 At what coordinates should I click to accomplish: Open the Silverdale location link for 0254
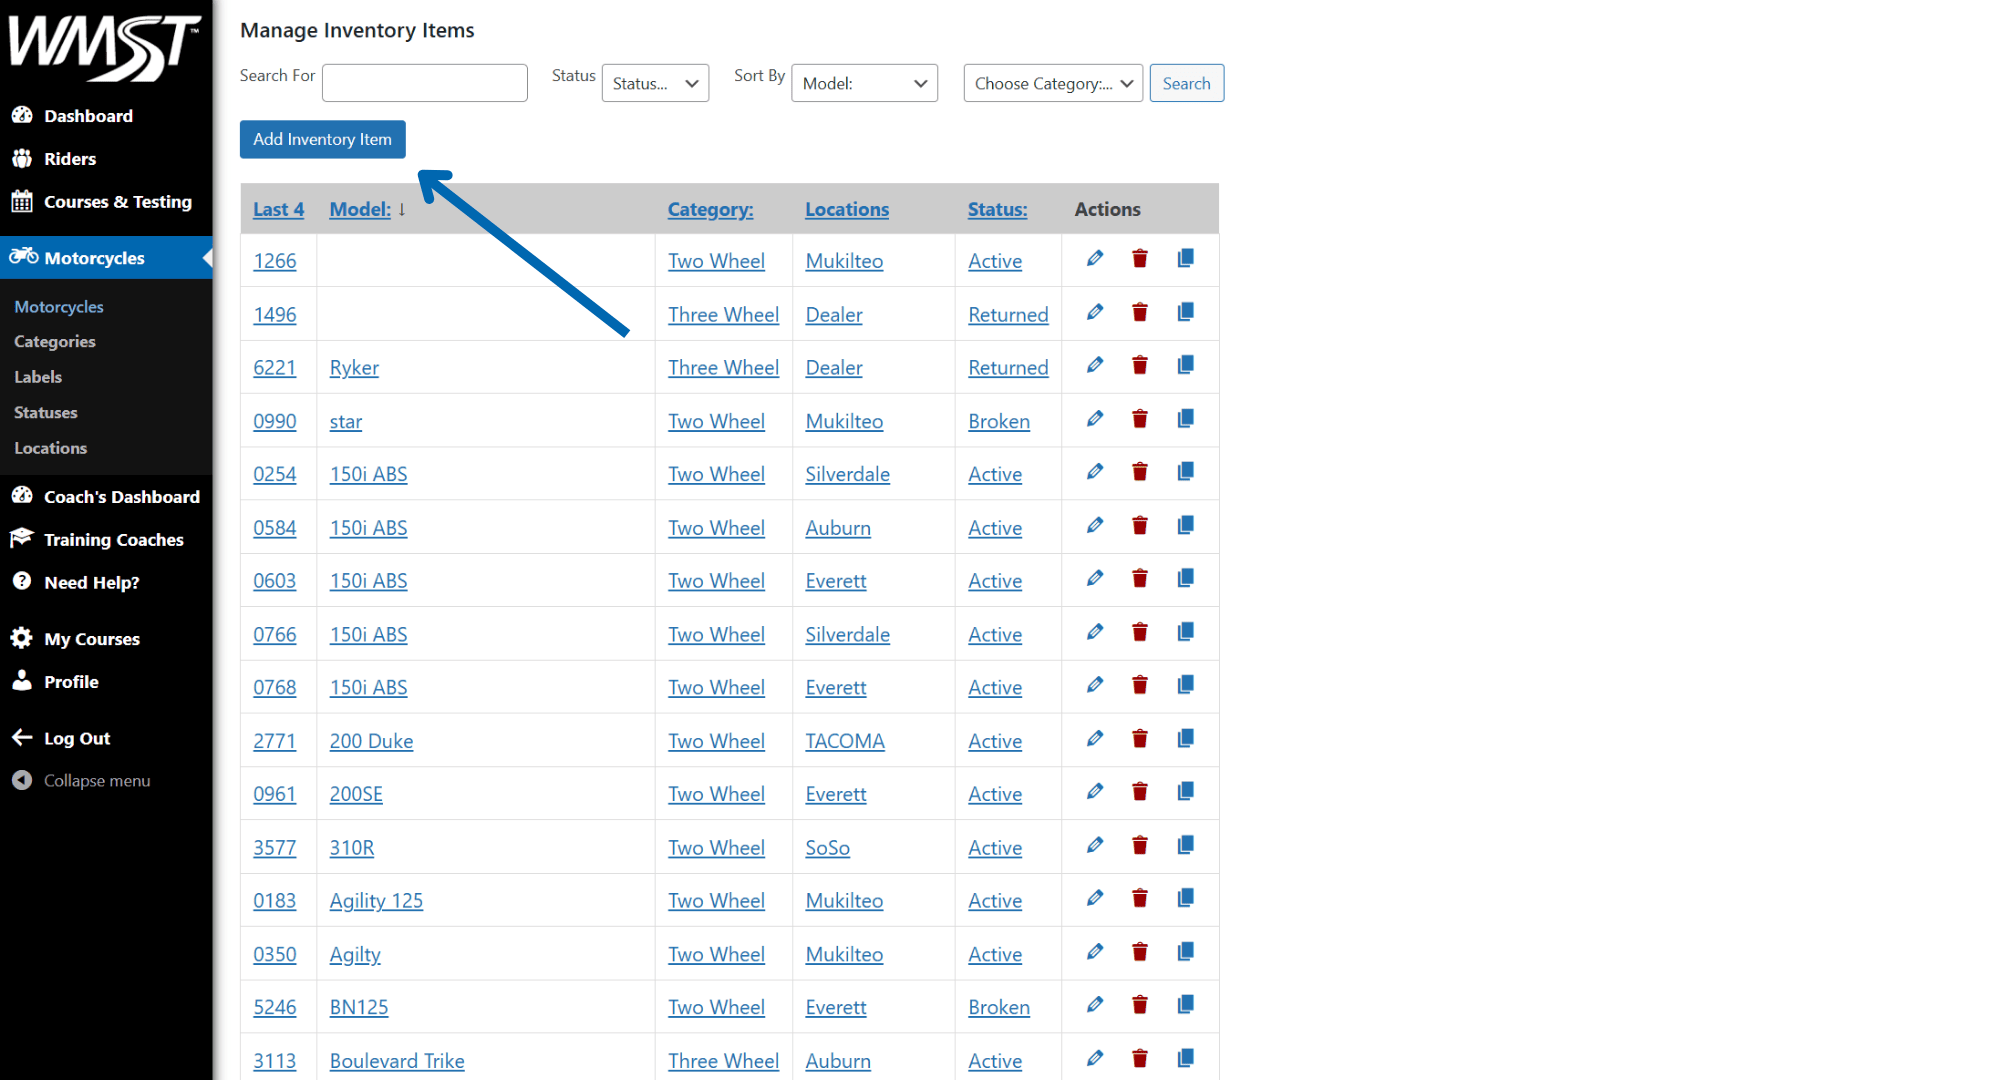847,474
